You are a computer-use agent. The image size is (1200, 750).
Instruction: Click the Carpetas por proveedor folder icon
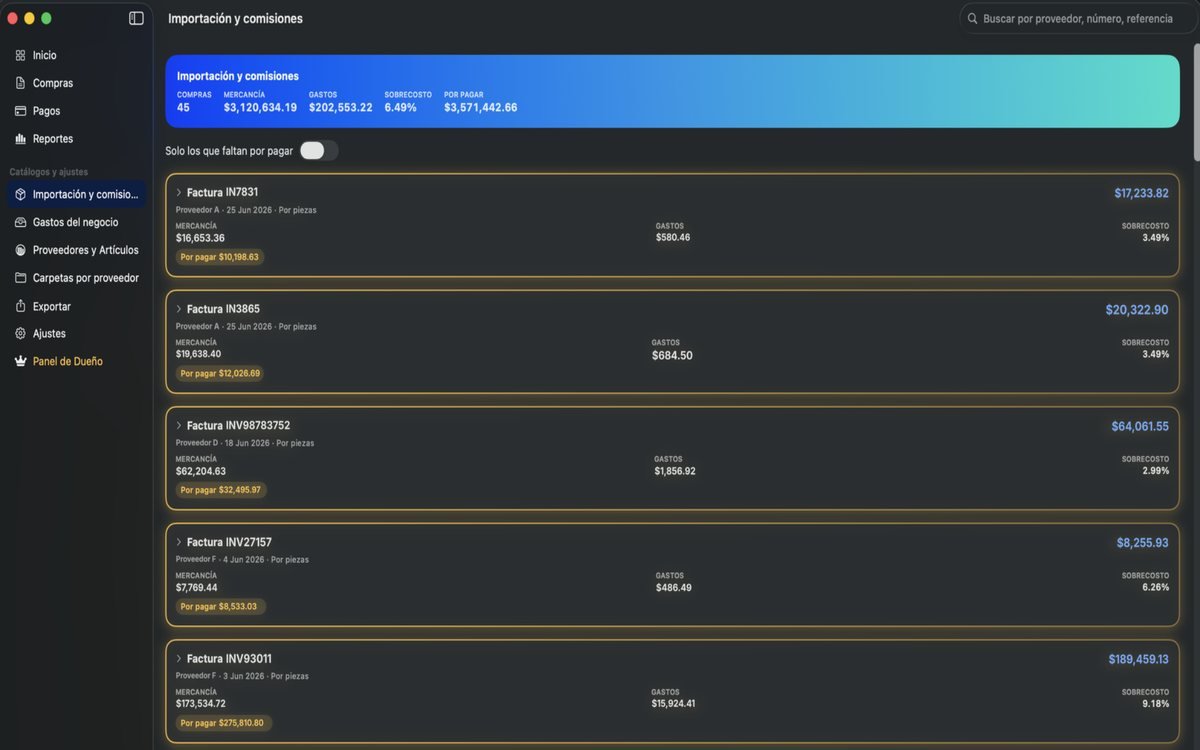coord(20,278)
